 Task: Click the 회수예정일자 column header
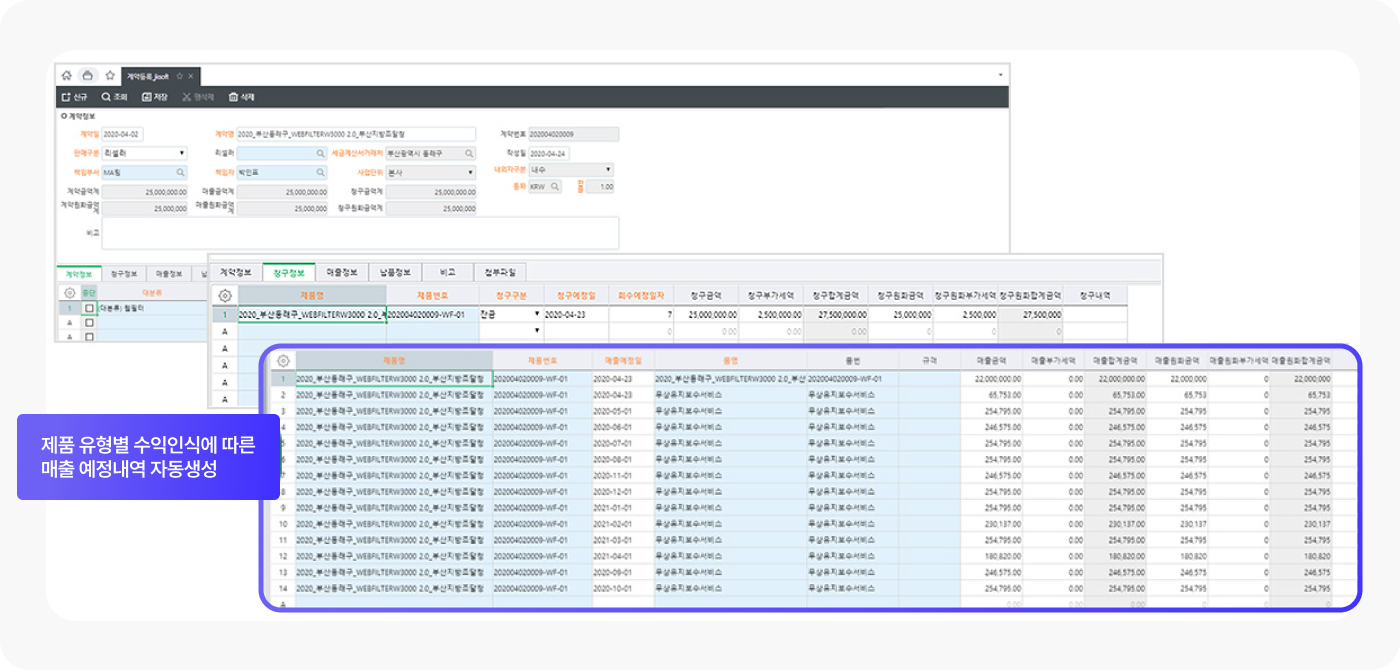click(640, 295)
